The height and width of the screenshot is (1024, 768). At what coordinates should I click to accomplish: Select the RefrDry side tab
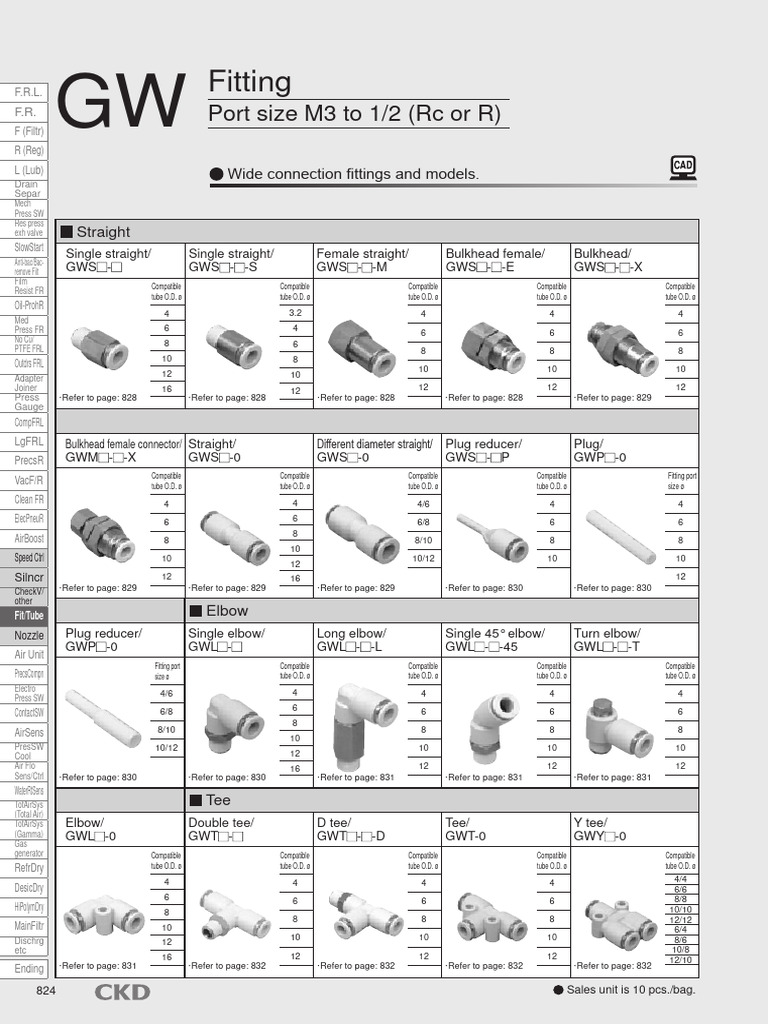[x=24, y=868]
